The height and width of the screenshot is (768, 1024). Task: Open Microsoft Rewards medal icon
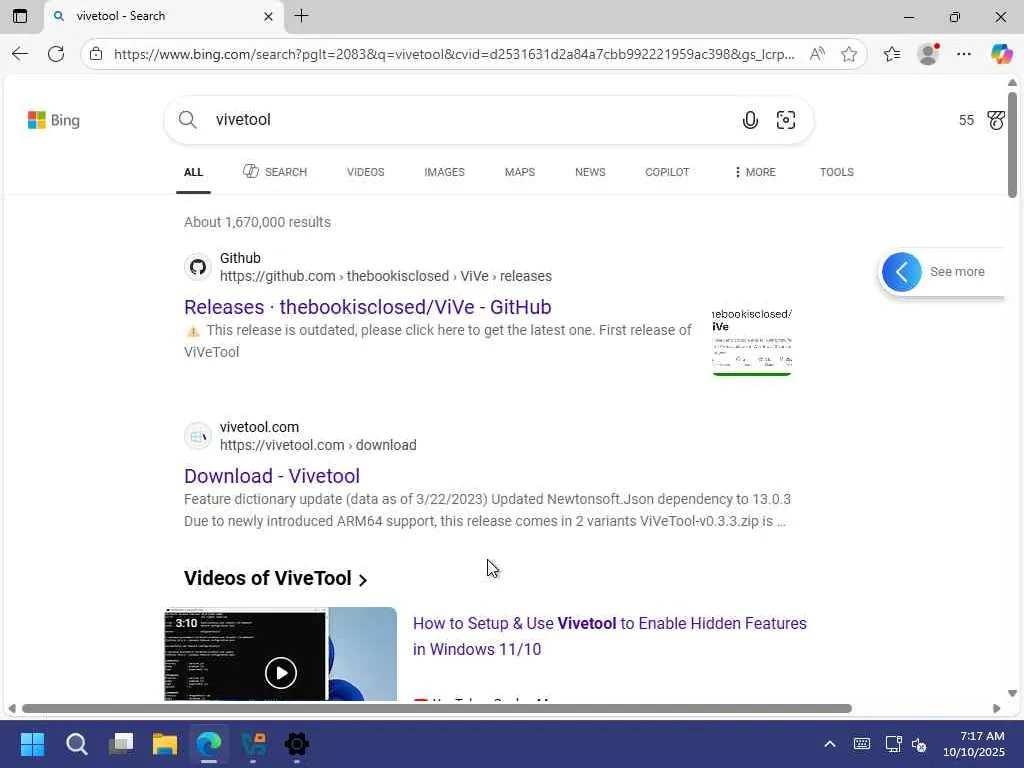click(x=996, y=120)
